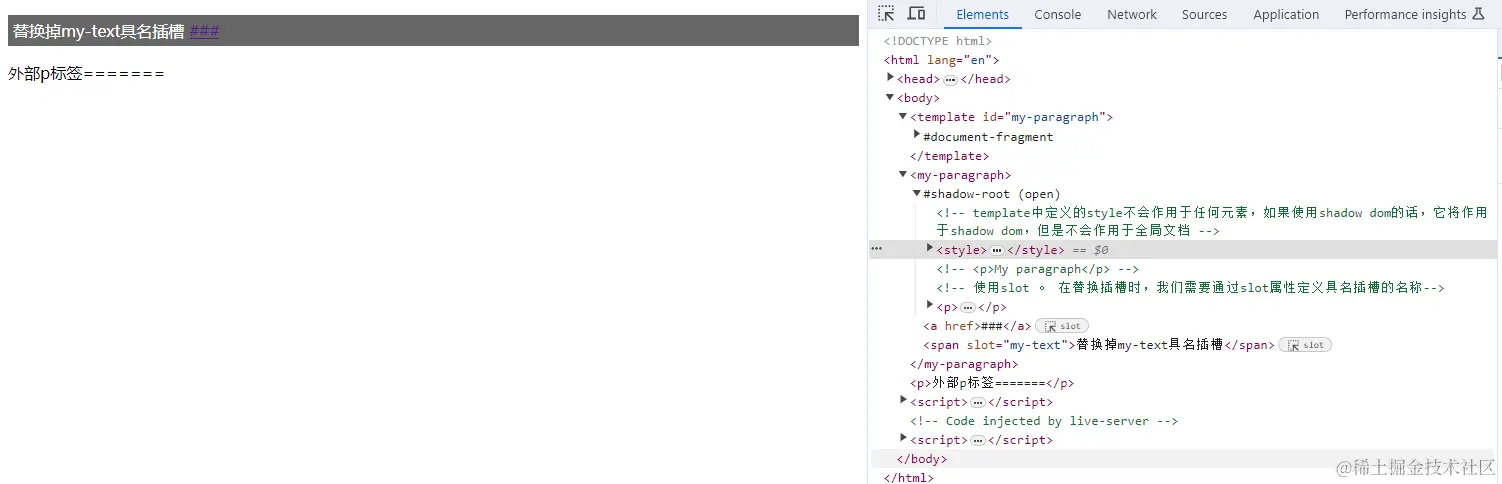This screenshot has height=484, width=1502.
Task: Select the #shadow-root (open) row
Action: [991, 194]
